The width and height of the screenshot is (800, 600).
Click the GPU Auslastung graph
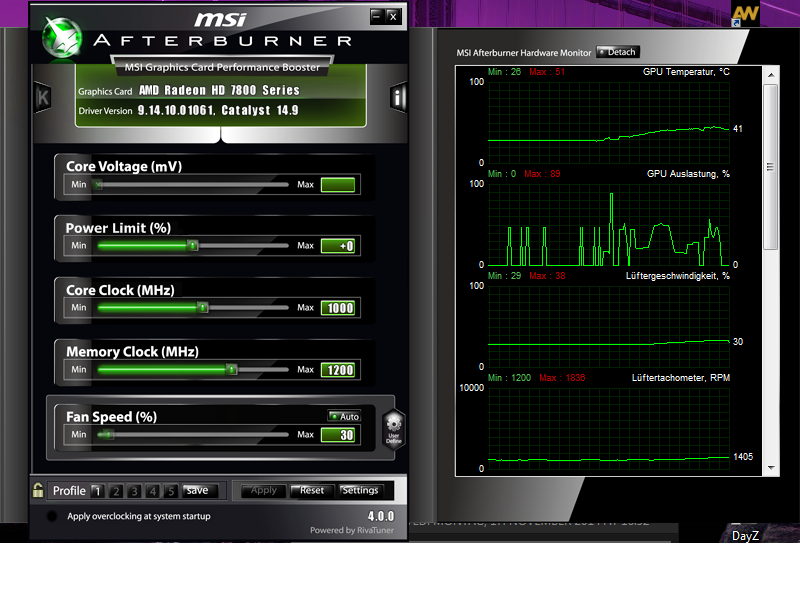pos(609,225)
